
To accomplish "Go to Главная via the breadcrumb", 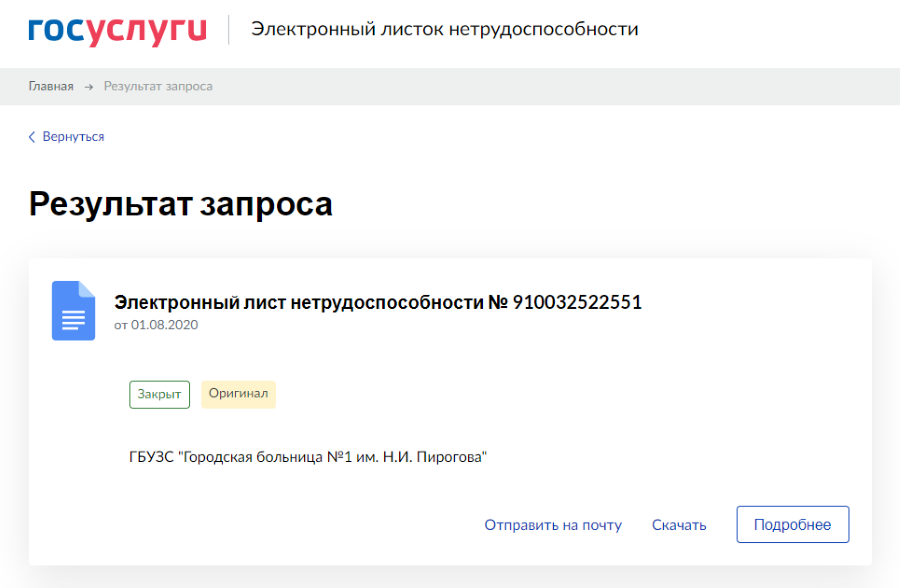I will tap(51, 86).
